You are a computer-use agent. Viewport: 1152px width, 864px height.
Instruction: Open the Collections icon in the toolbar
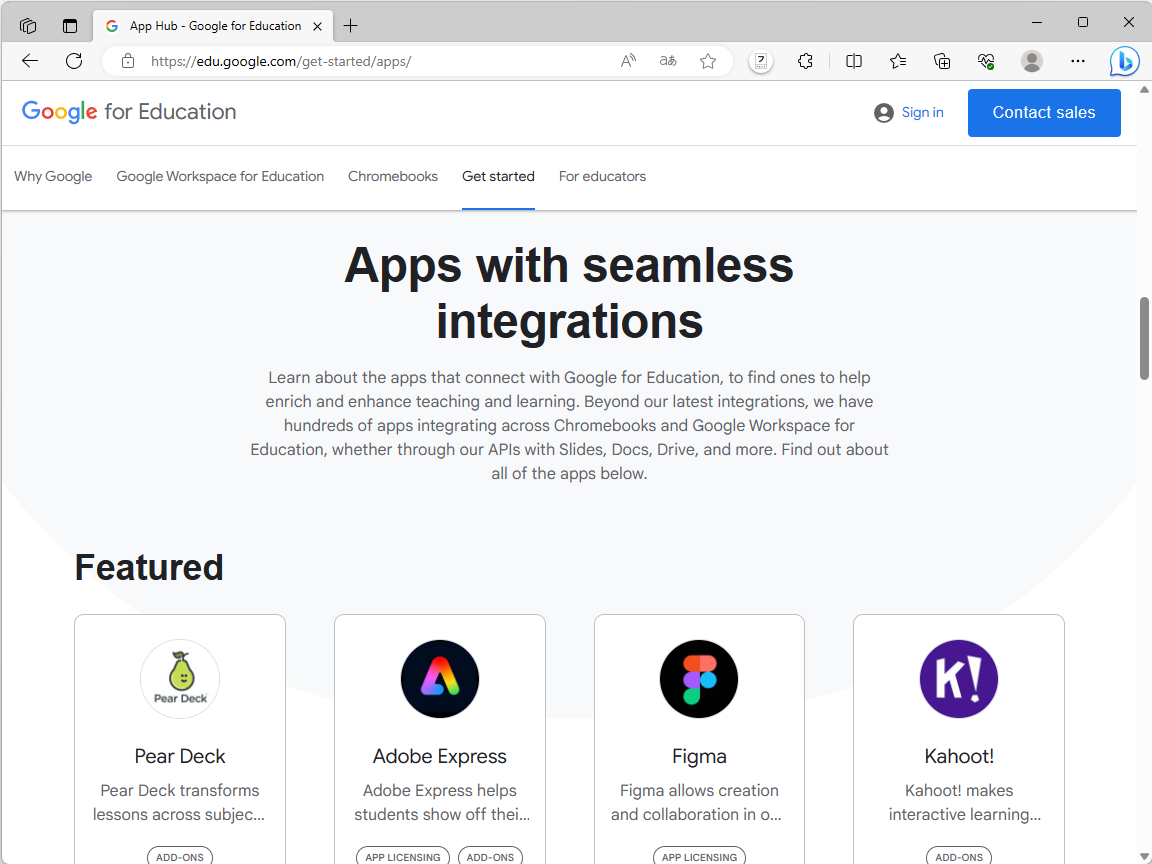click(941, 61)
